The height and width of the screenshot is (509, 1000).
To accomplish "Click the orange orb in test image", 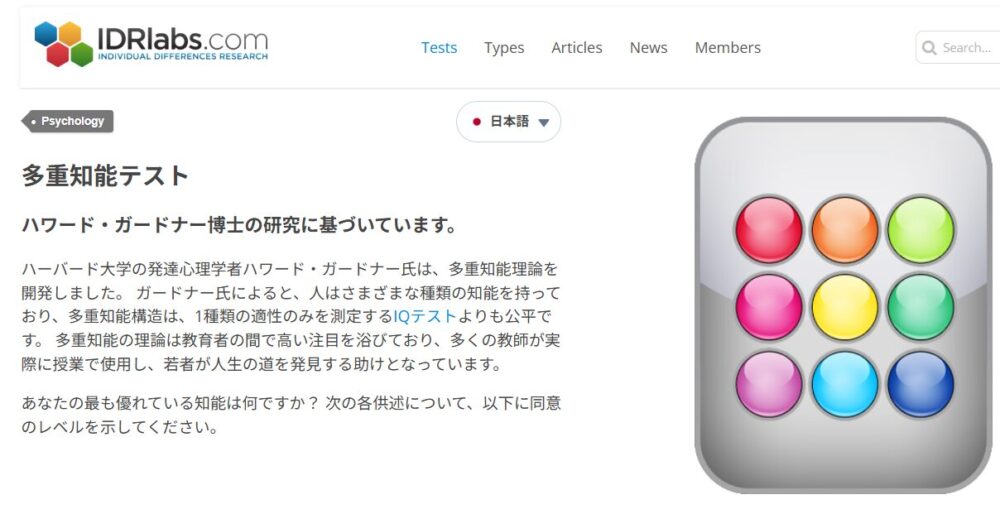I will tap(844, 230).
